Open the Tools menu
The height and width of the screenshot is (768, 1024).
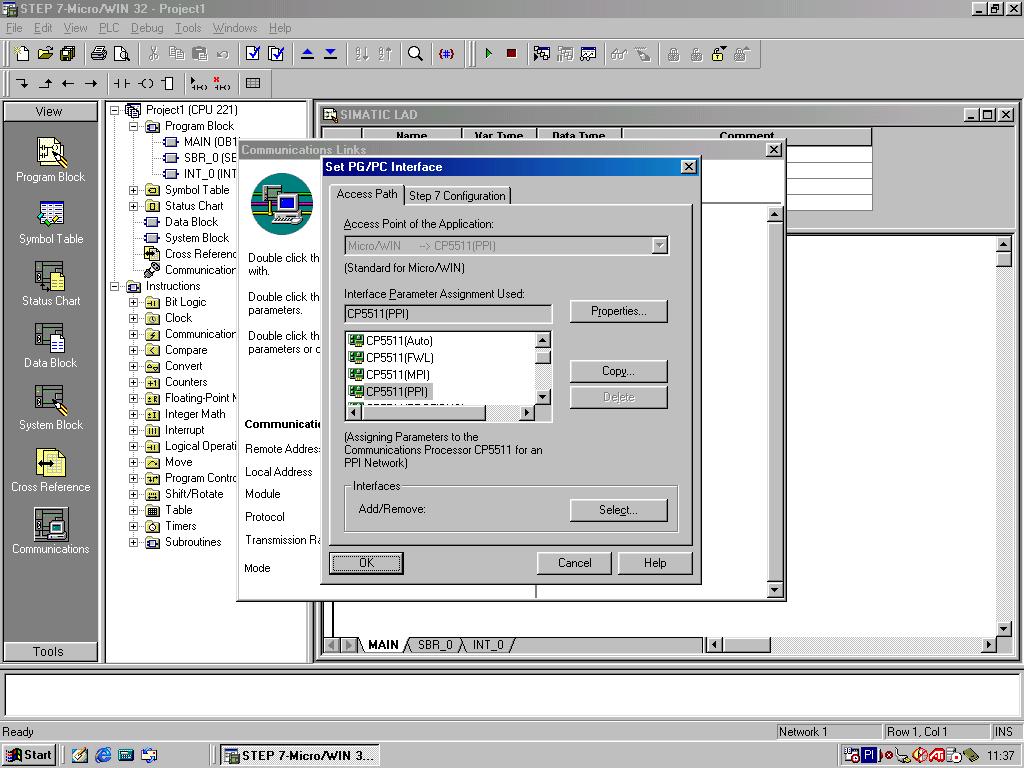[188, 28]
